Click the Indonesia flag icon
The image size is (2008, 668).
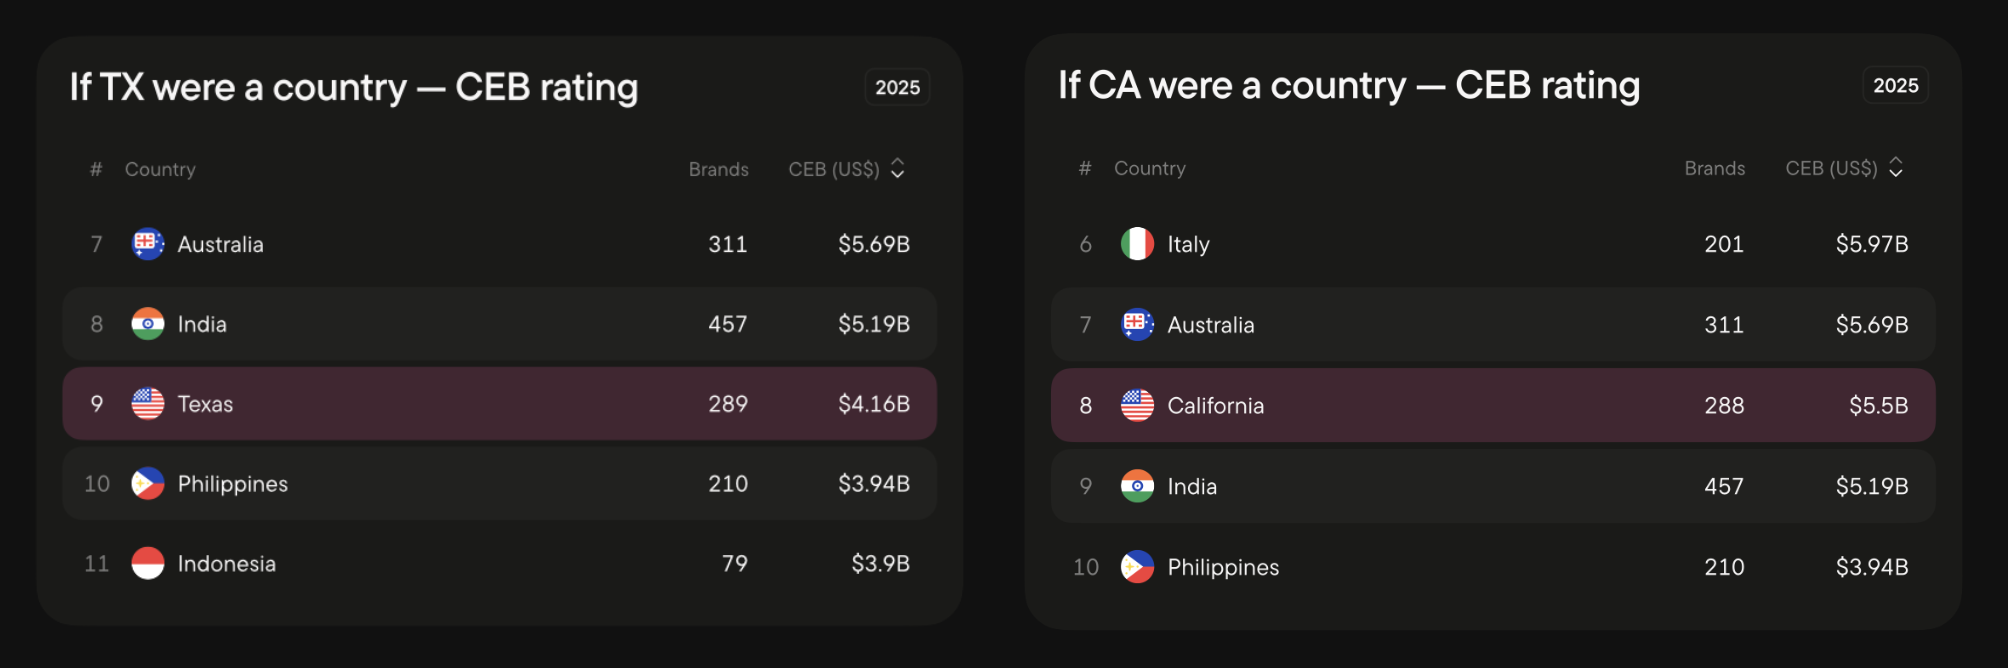(x=148, y=564)
